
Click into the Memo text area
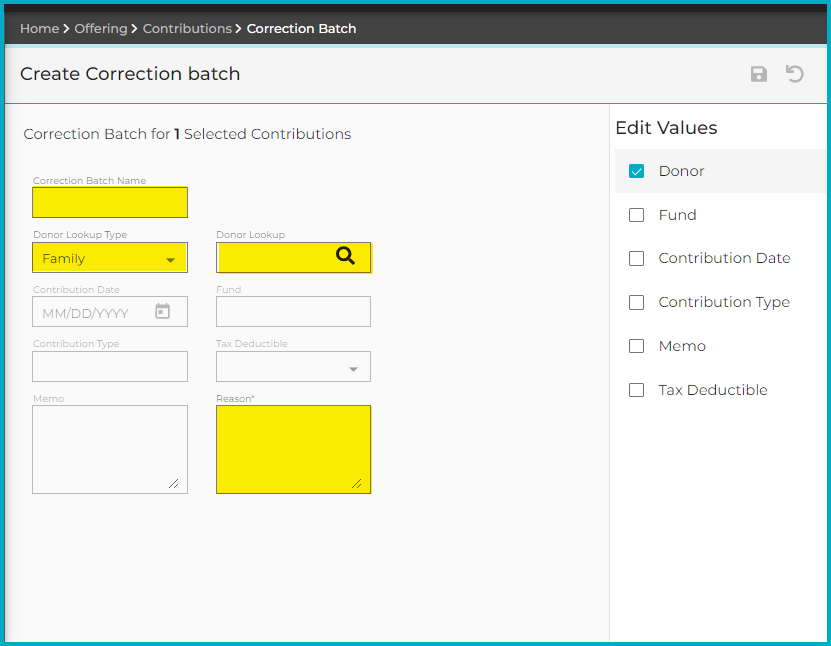coord(110,449)
